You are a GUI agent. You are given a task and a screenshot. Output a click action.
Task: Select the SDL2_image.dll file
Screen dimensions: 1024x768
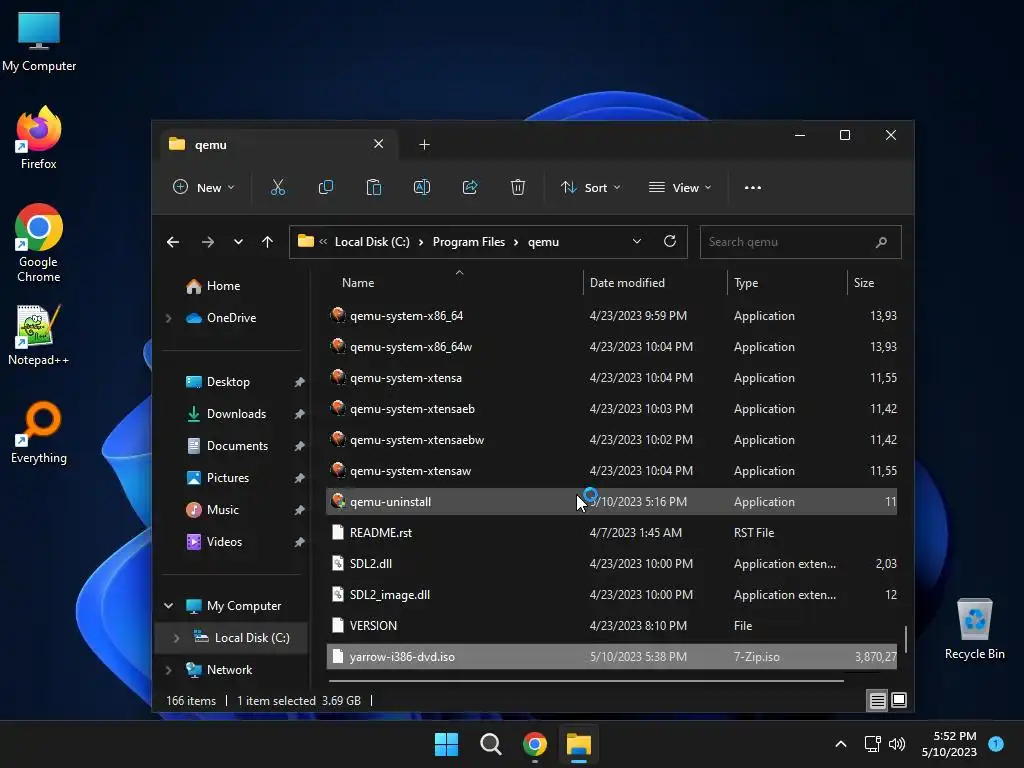pos(611,595)
